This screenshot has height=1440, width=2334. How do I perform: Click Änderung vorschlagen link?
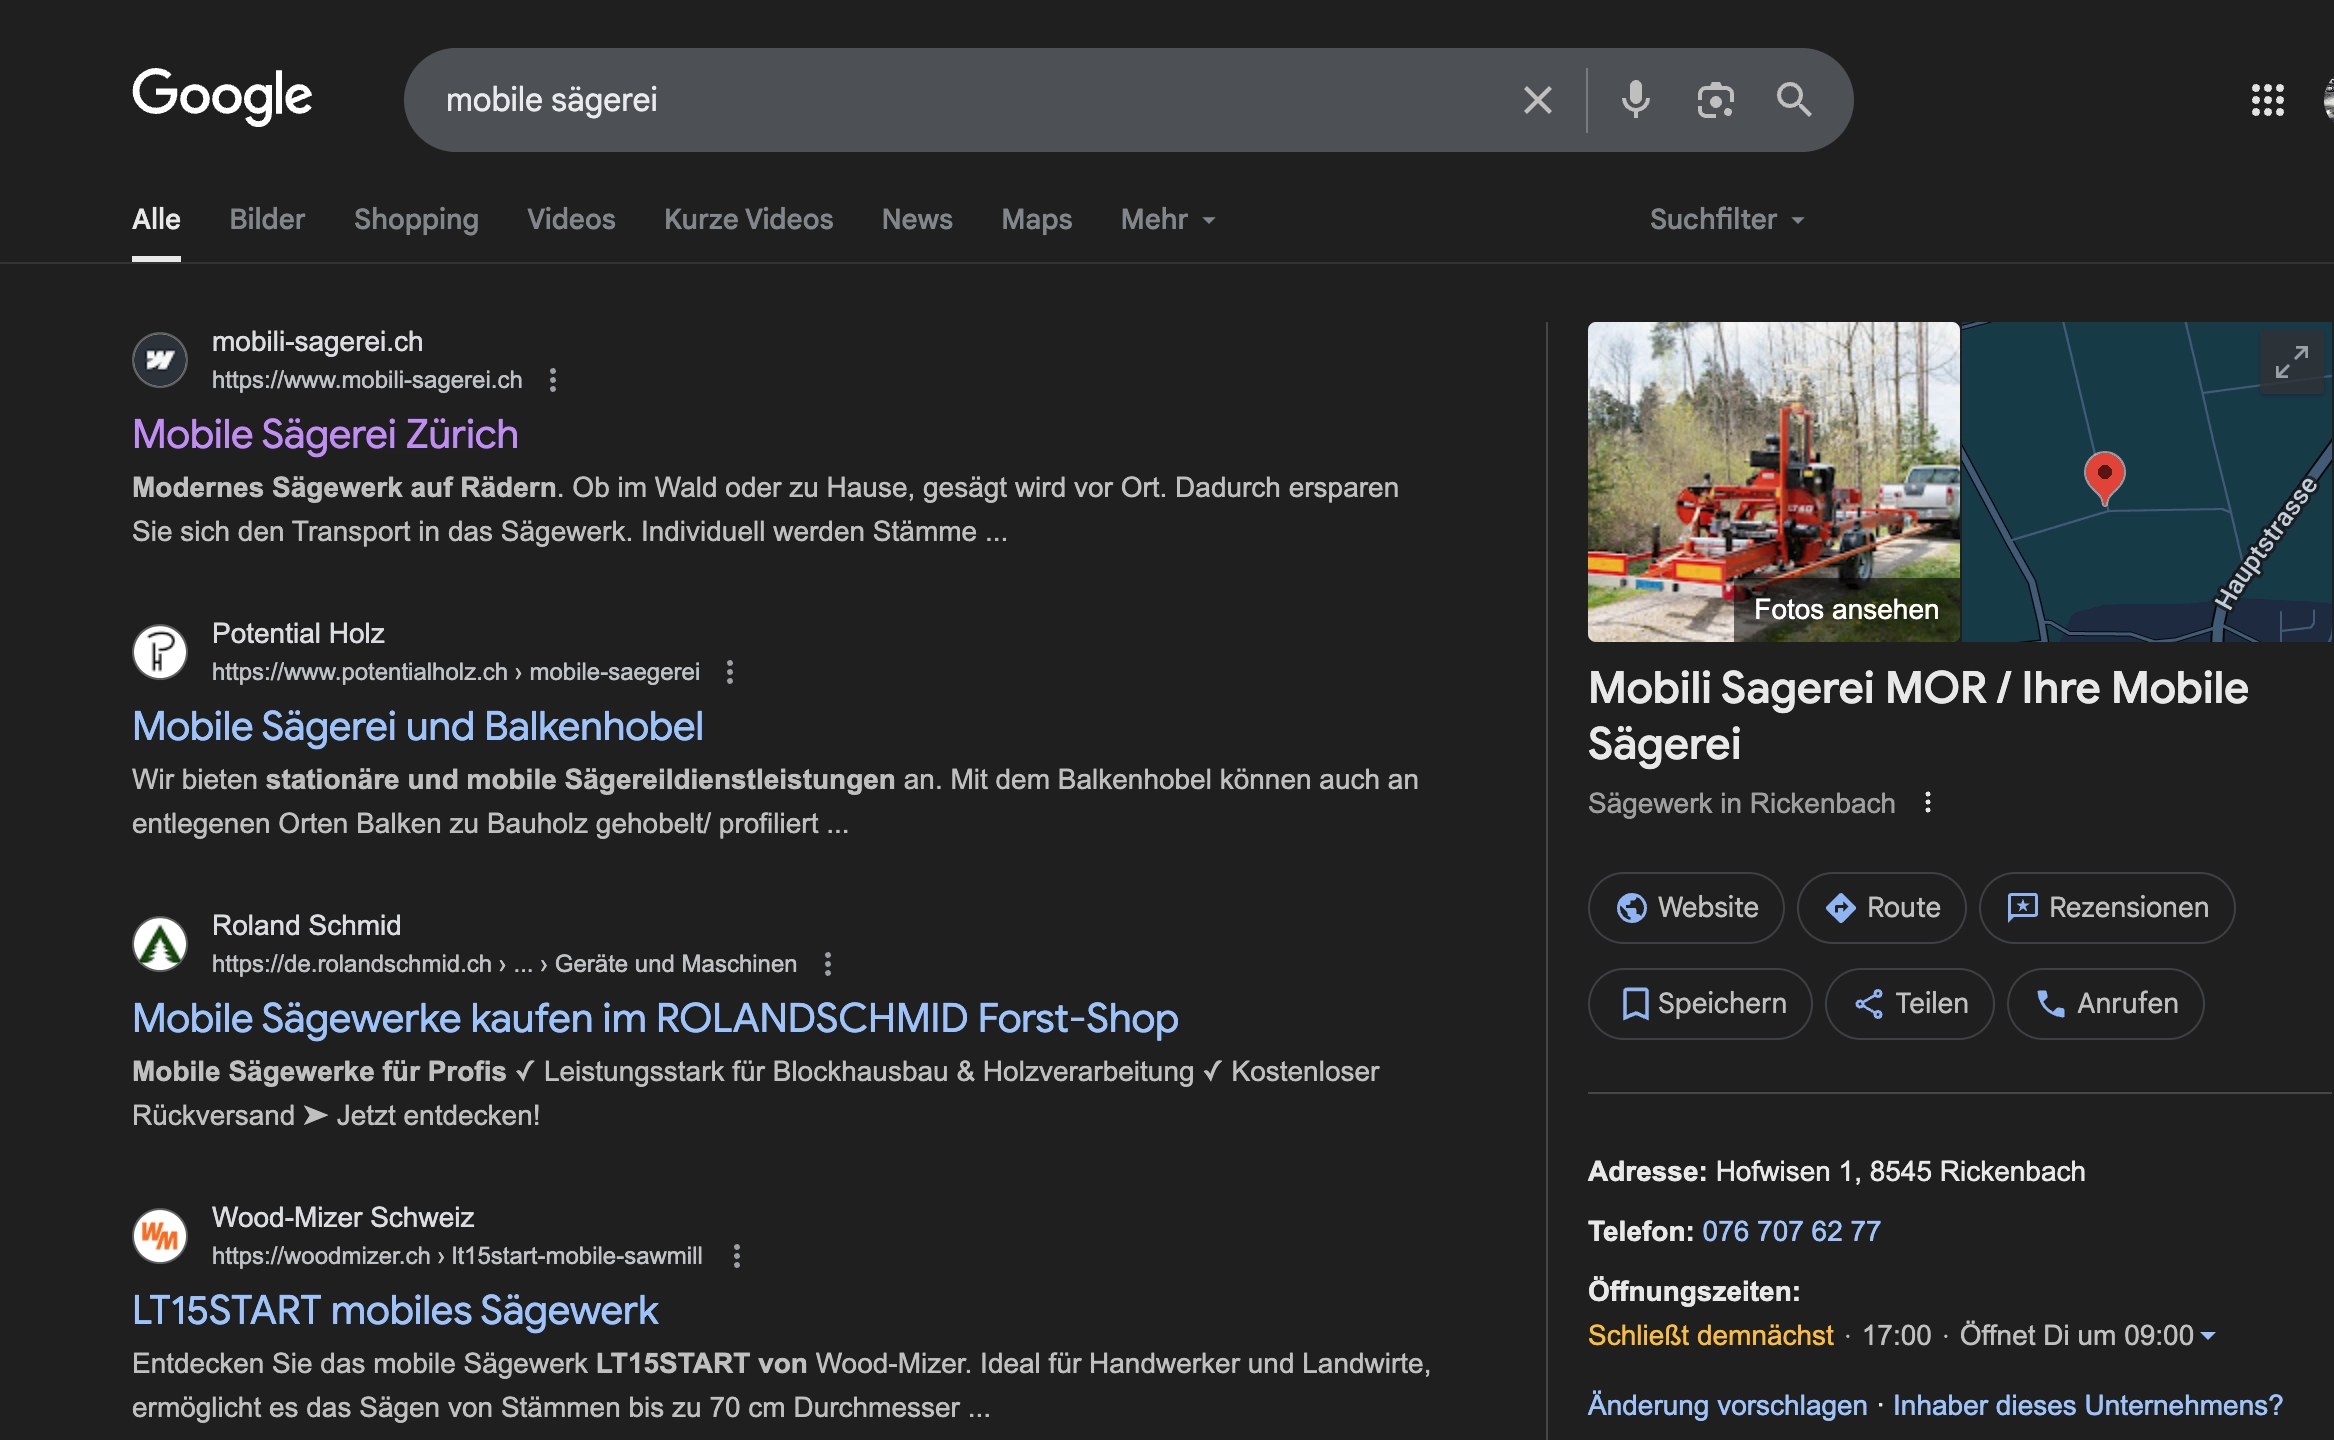[1727, 1405]
